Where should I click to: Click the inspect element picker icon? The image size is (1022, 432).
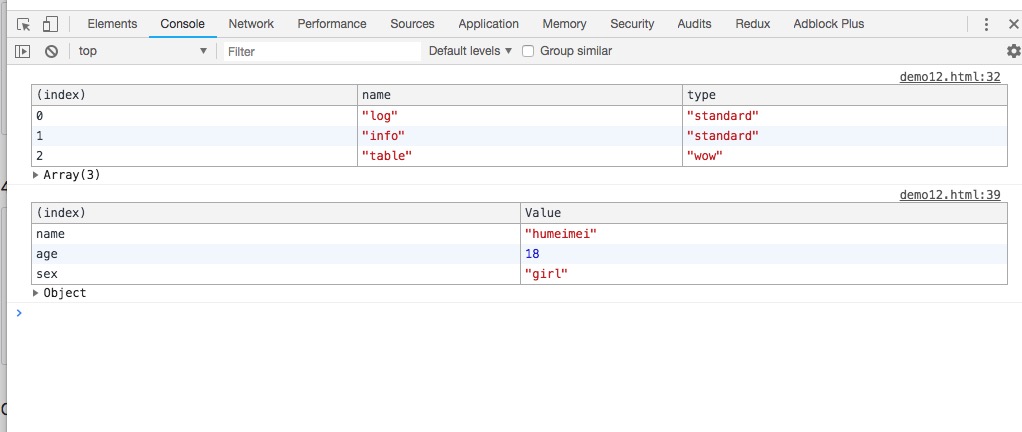pos(23,24)
